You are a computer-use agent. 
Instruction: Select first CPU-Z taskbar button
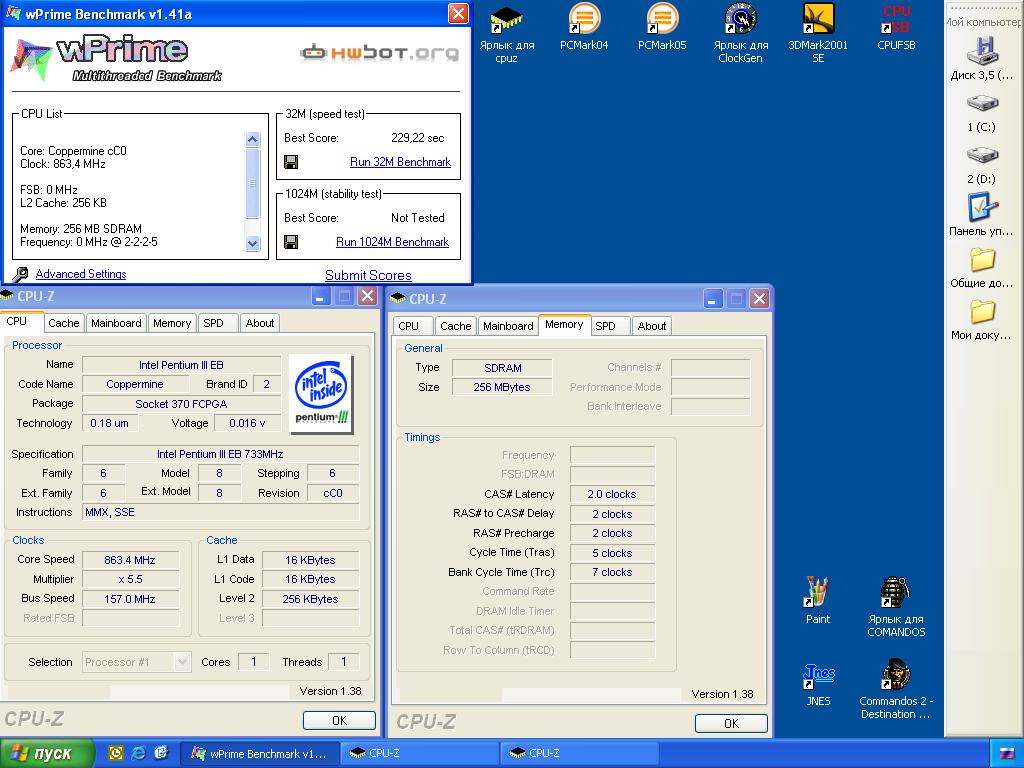point(419,753)
